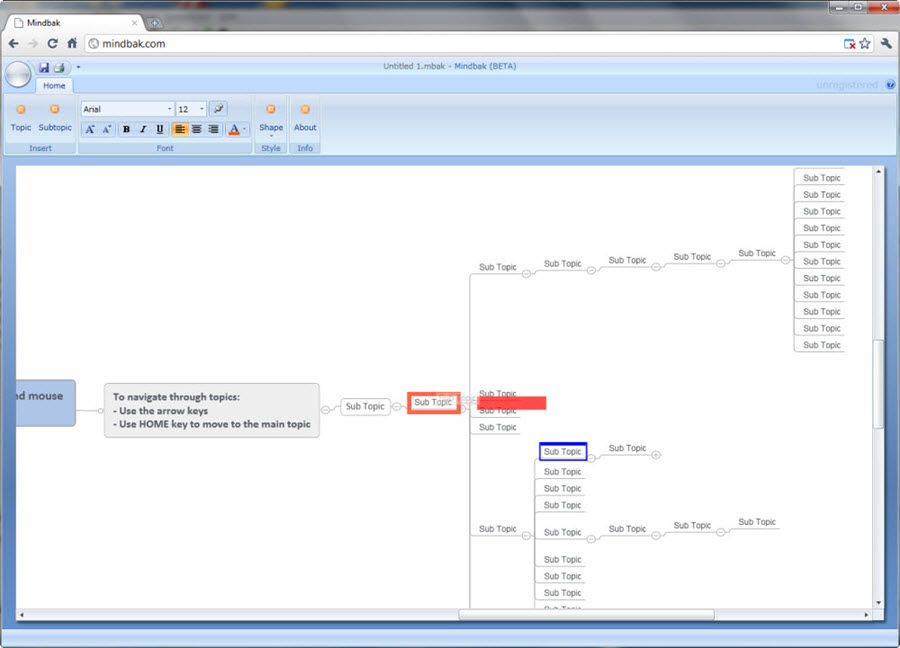The width and height of the screenshot is (900, 648).
Task: Toggle italic formatting
Action: (x=143, y=129)
